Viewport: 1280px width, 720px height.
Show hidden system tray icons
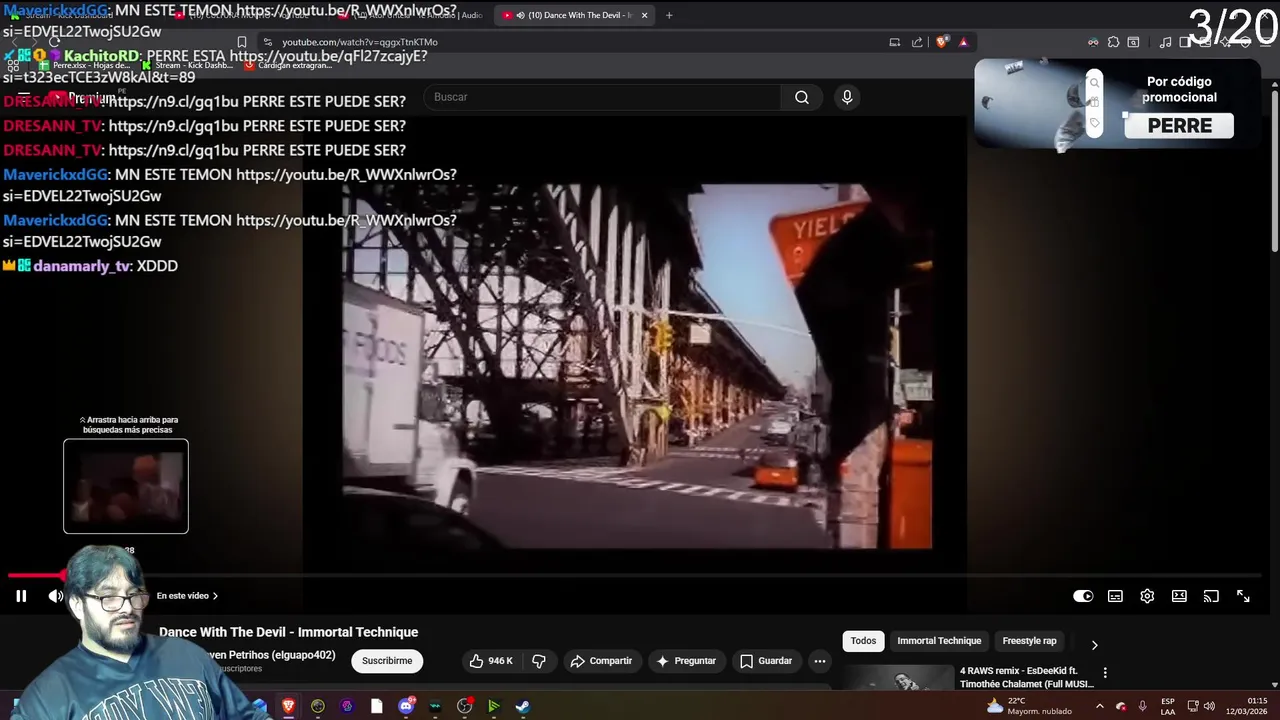pos(1099,706)
